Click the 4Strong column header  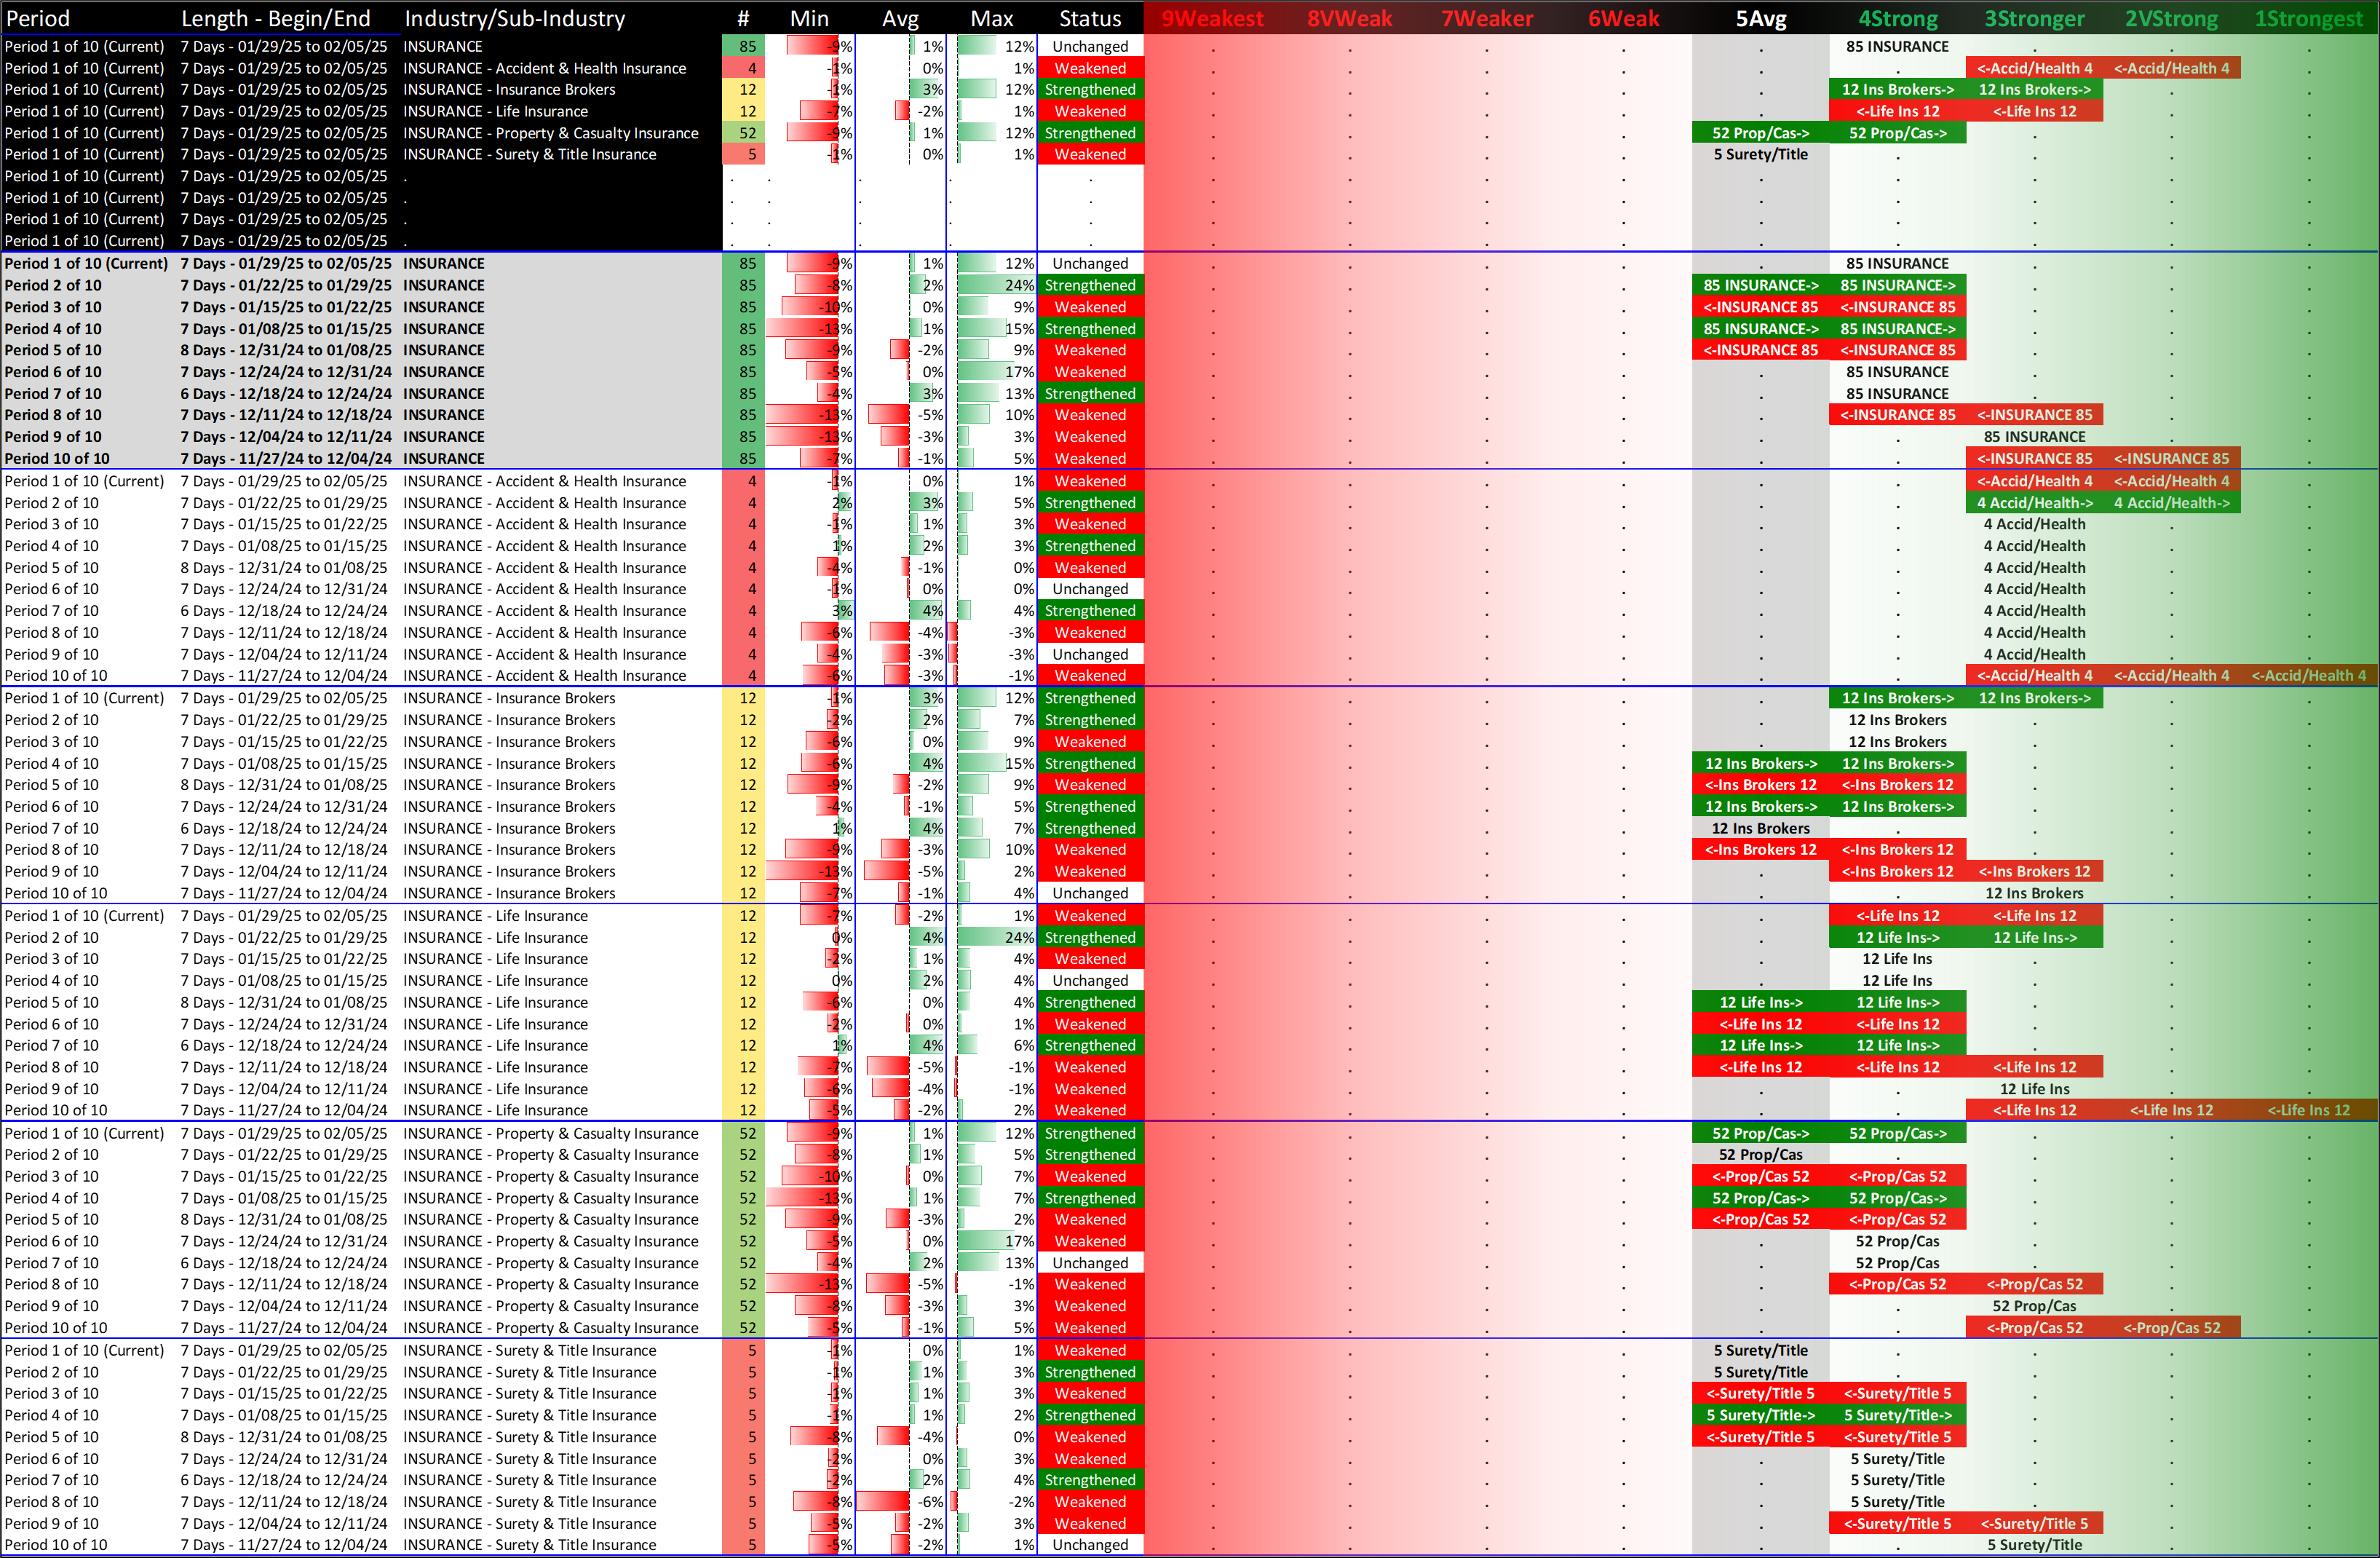pos(1897,18)
